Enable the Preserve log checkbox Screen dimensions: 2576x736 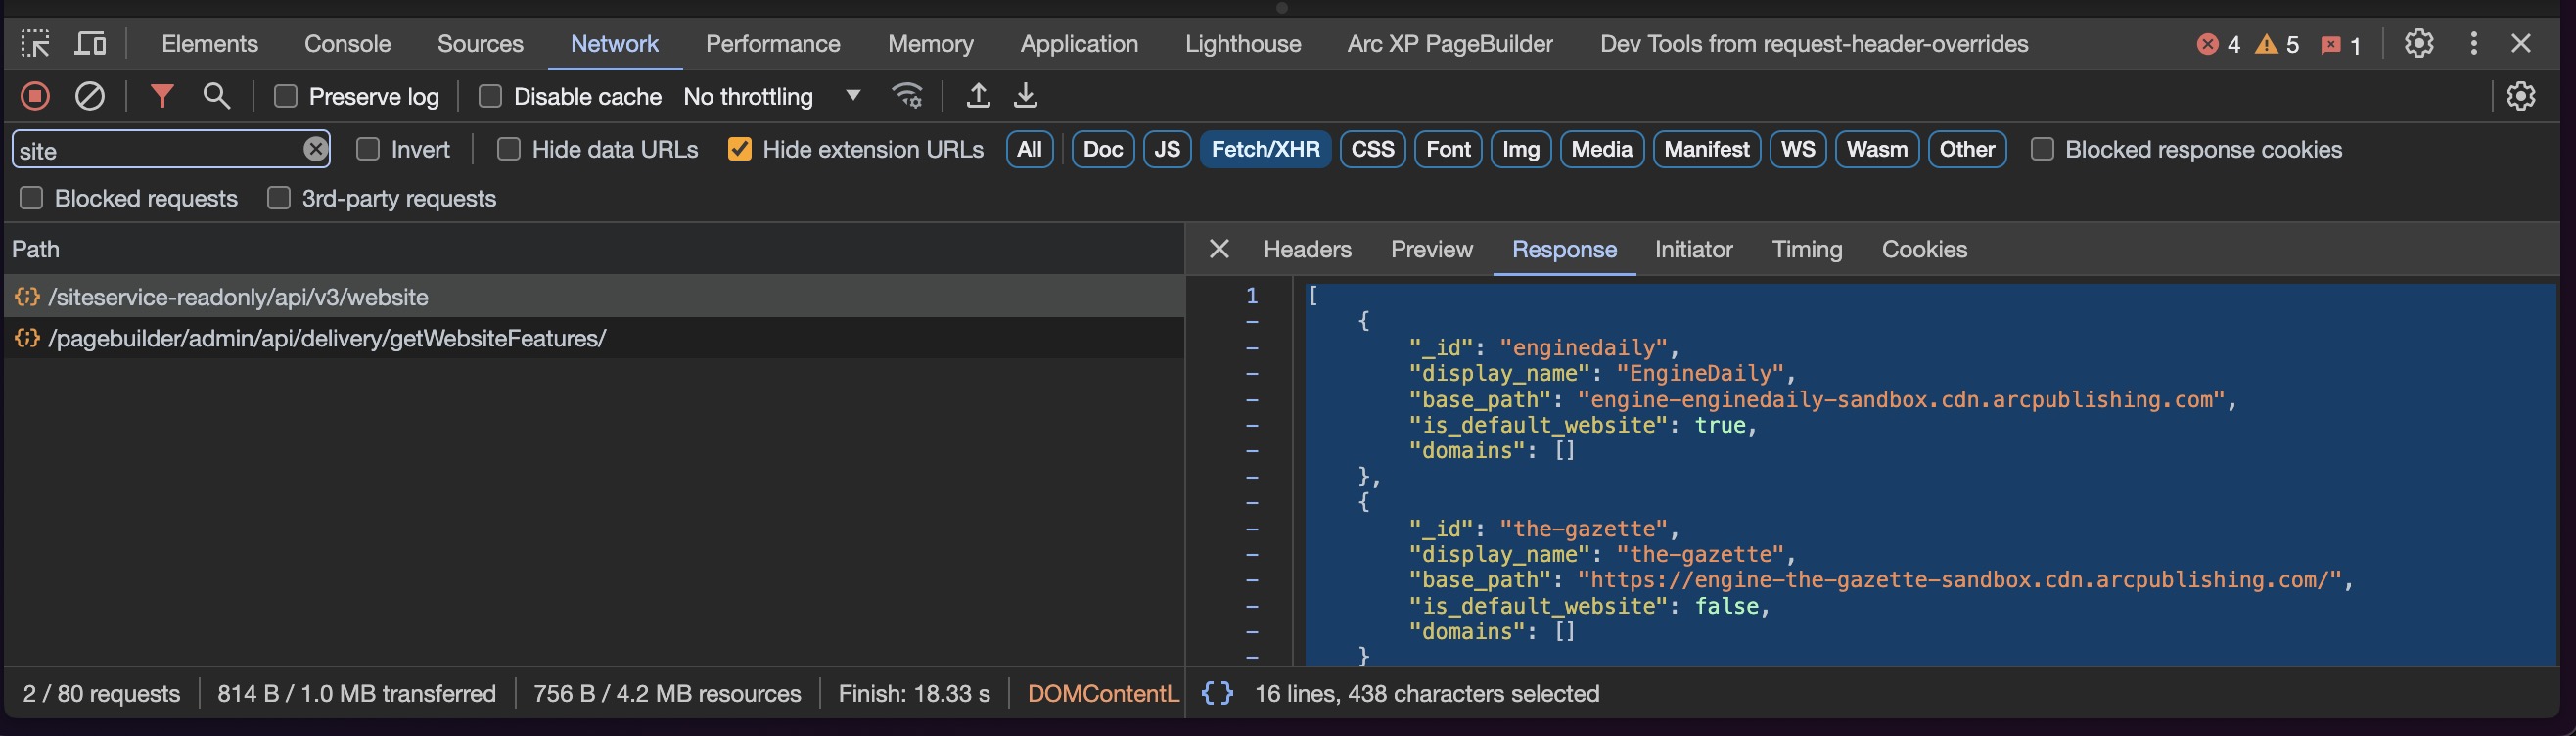[286, 96]
